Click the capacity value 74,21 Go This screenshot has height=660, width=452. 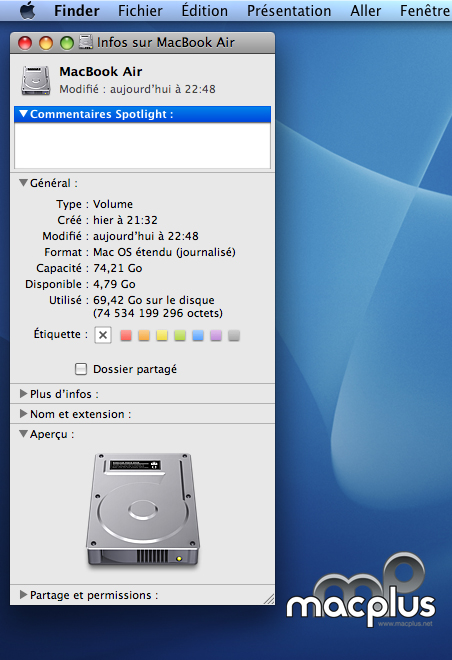click(x=117, y=268)
